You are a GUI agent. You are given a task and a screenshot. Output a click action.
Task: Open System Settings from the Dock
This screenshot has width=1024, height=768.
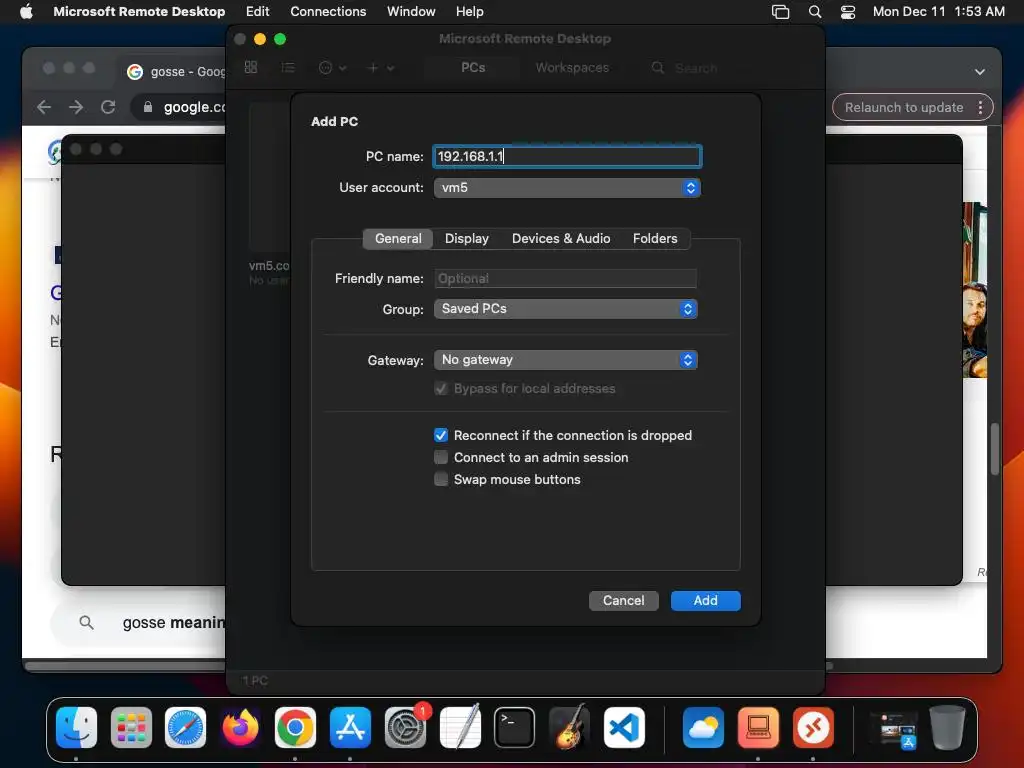405,727
